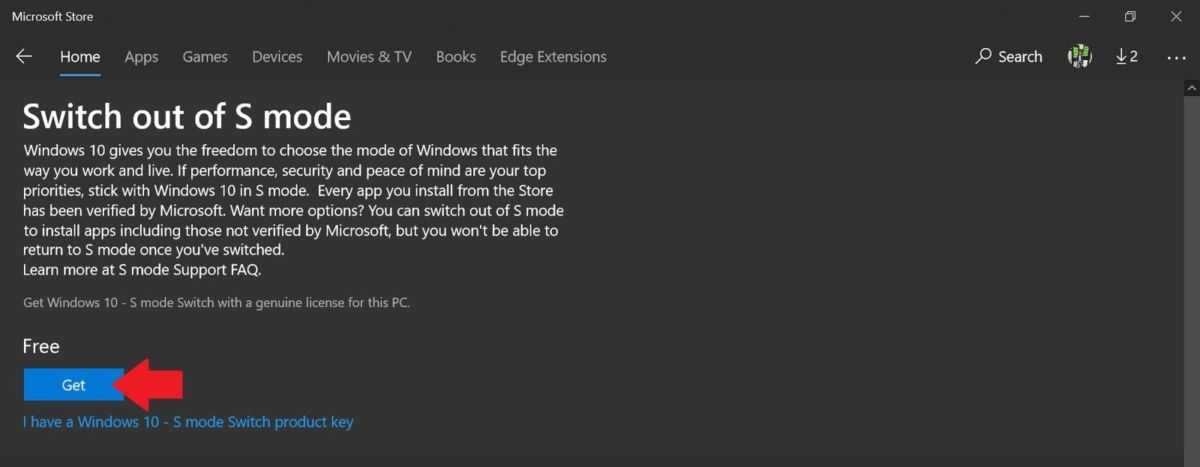This screenshot has height=467, width=1200.
Task: Click the back arrow in the Store header
Action: 24,57
